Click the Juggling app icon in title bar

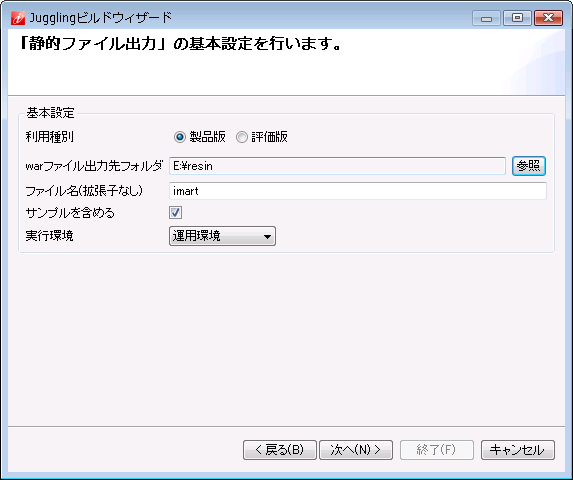[x=18, y=18]
